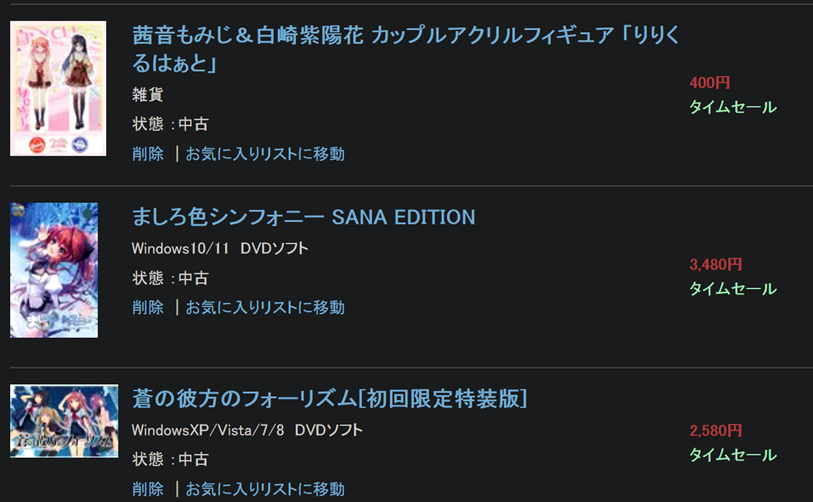Move 蒼の彼方のフォーリズム to お気に入りリスト
This screenshot has height=502, width=813.
265,489
